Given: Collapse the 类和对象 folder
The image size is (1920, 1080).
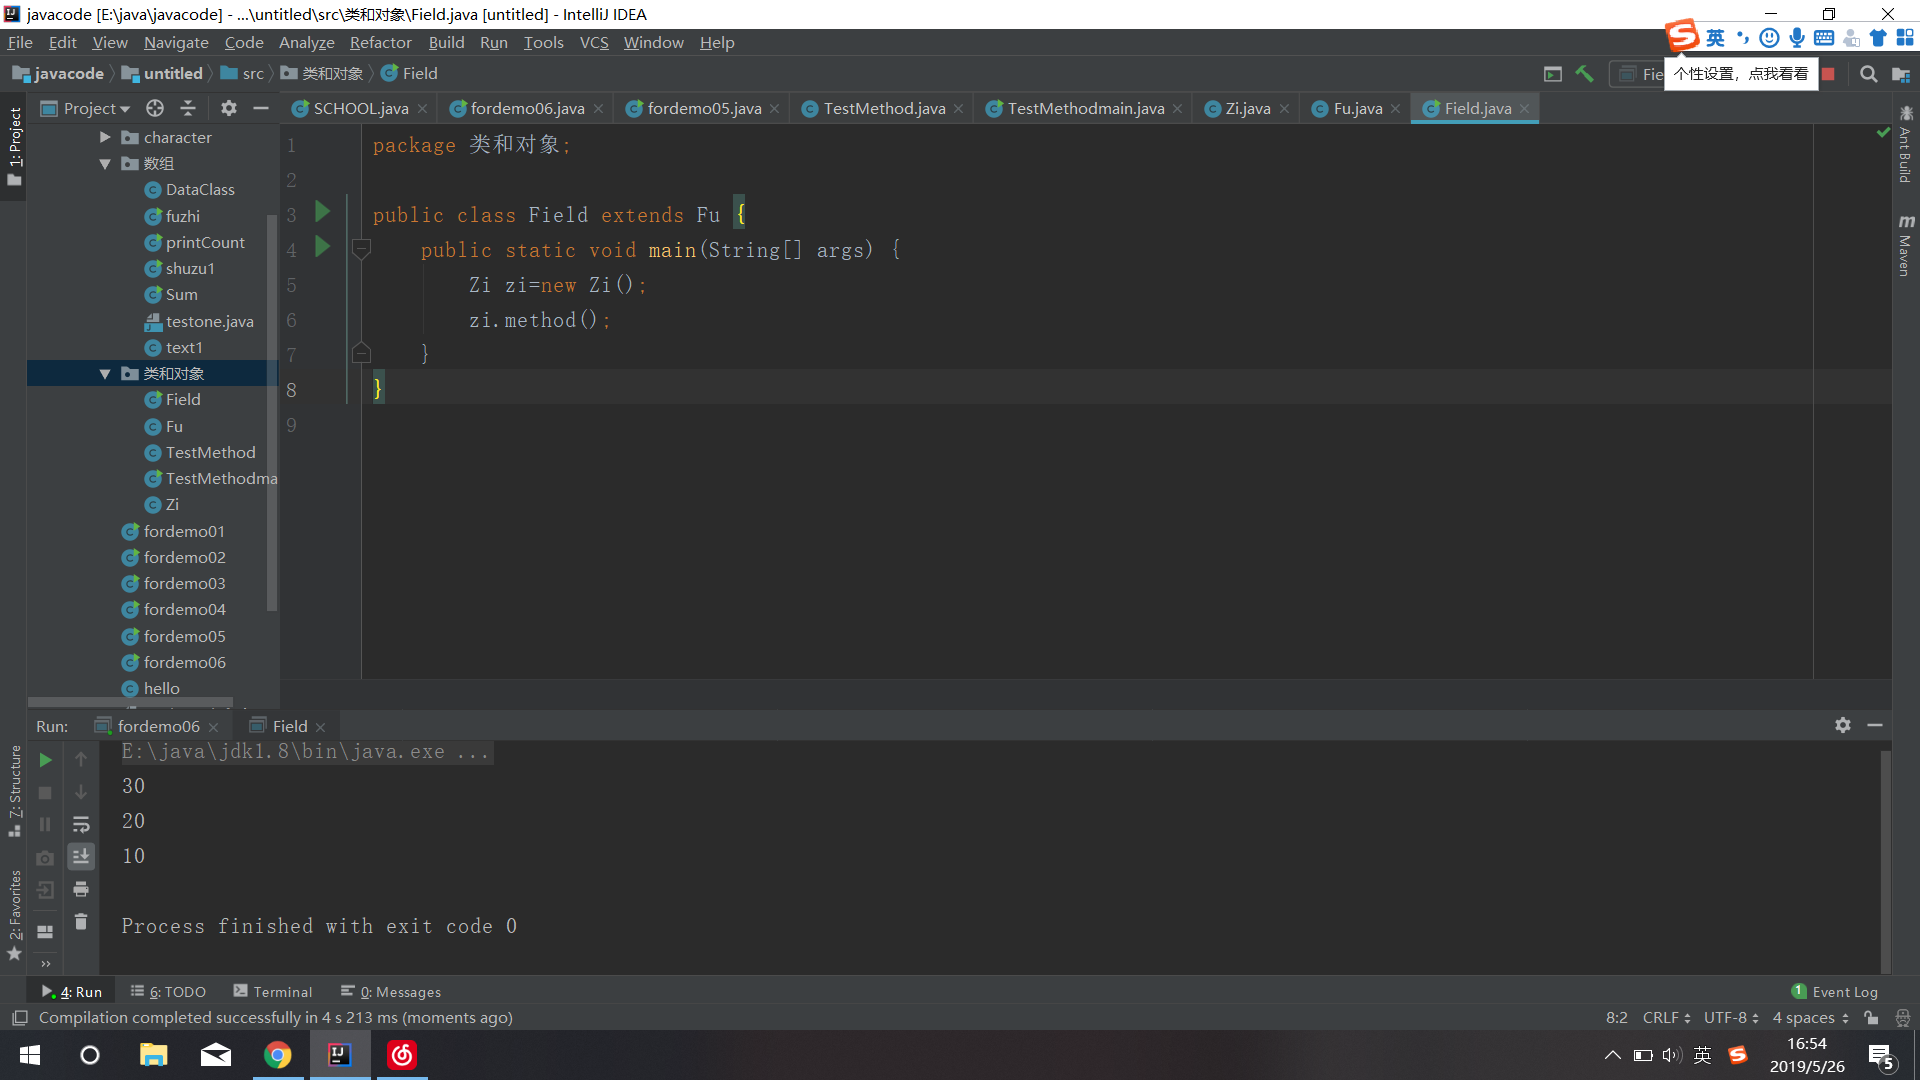Looking at the screenshot, I should click(105, 373).
